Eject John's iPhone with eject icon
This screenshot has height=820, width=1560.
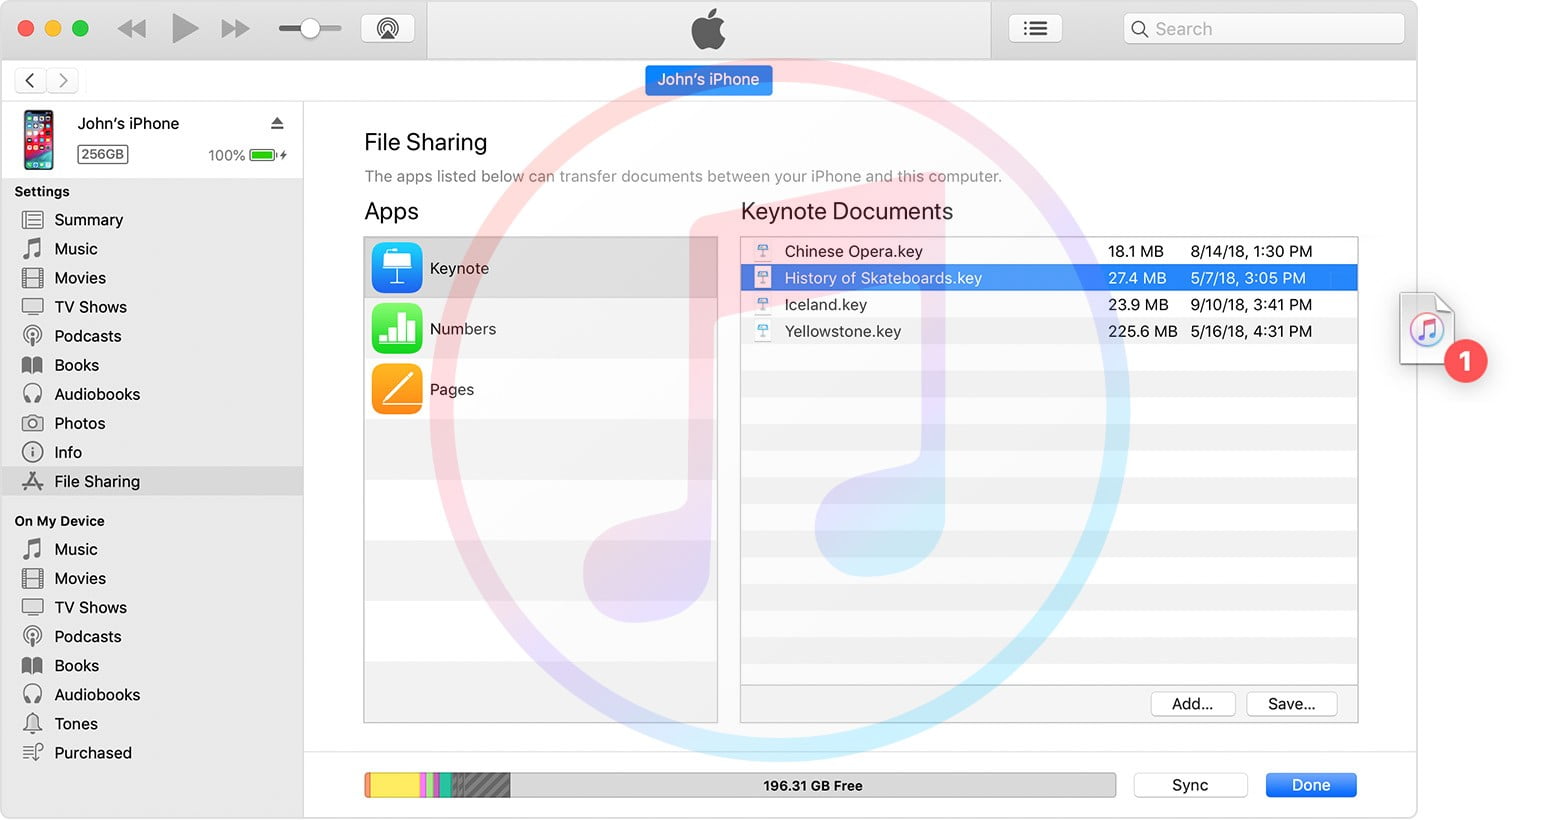(x=277, y=123)
